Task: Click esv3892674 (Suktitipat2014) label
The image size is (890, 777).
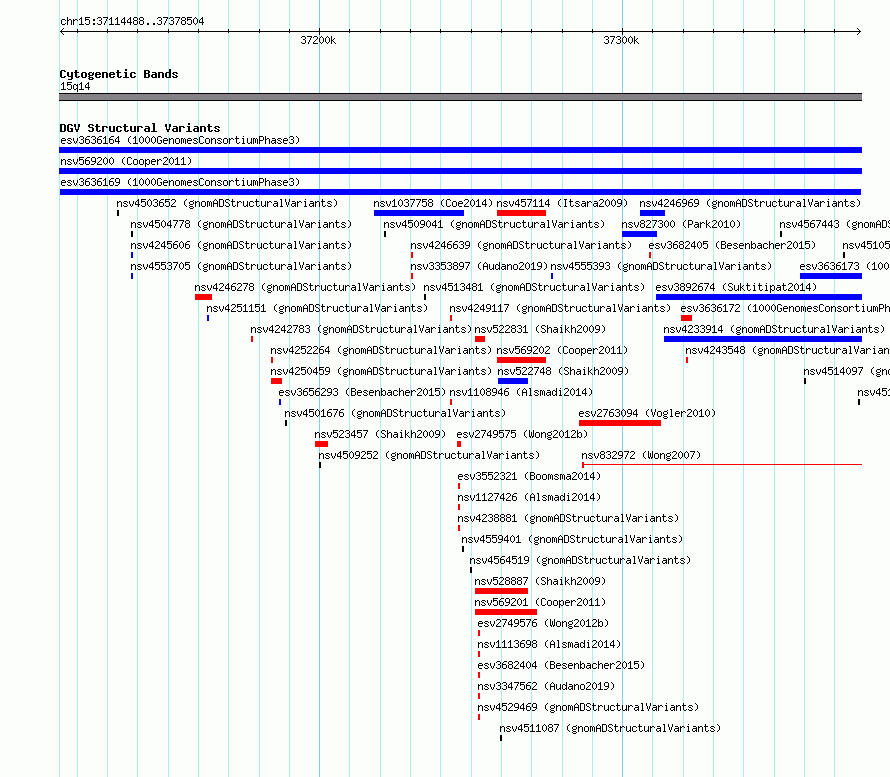Action: coord(736,287)
